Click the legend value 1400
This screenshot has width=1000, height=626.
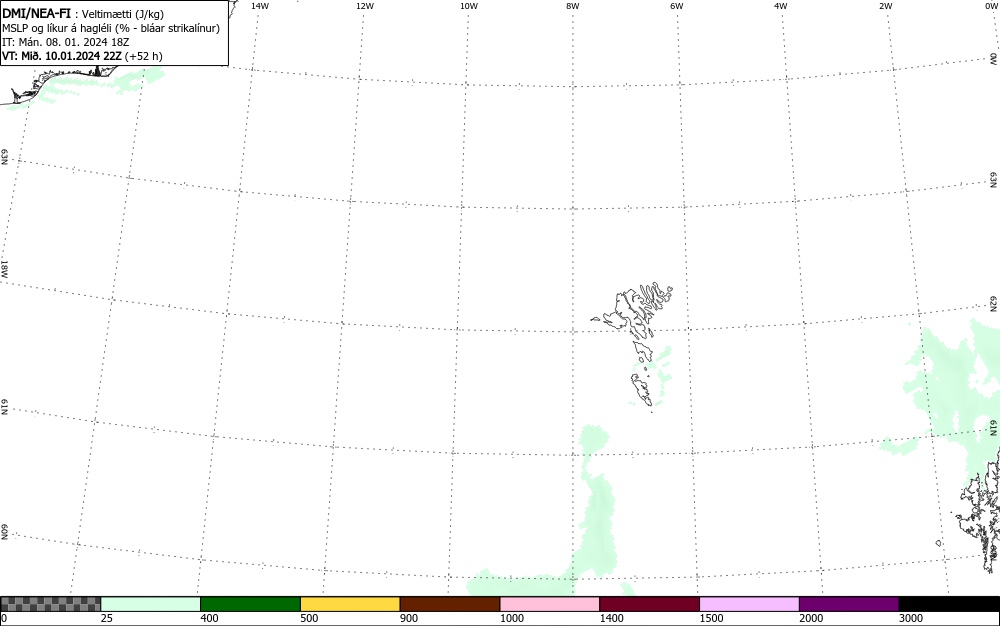point(612,618)
